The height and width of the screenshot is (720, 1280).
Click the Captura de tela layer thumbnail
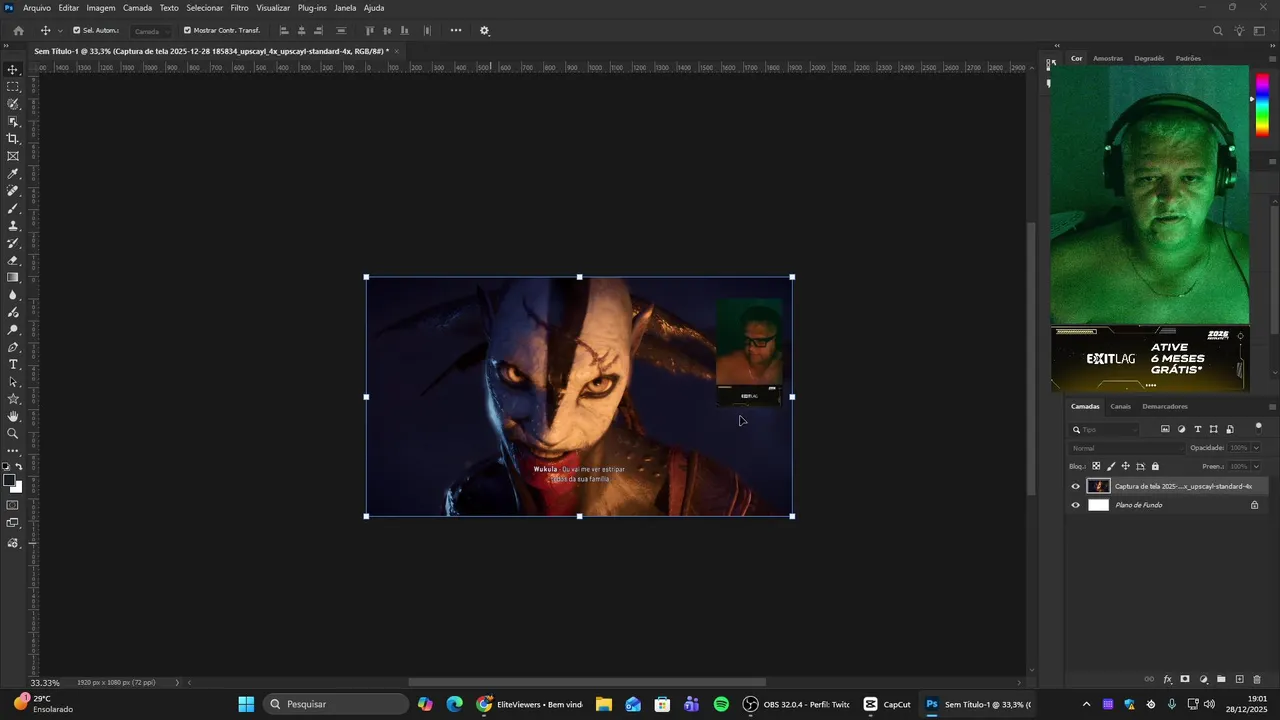(x=1098, y=487)
